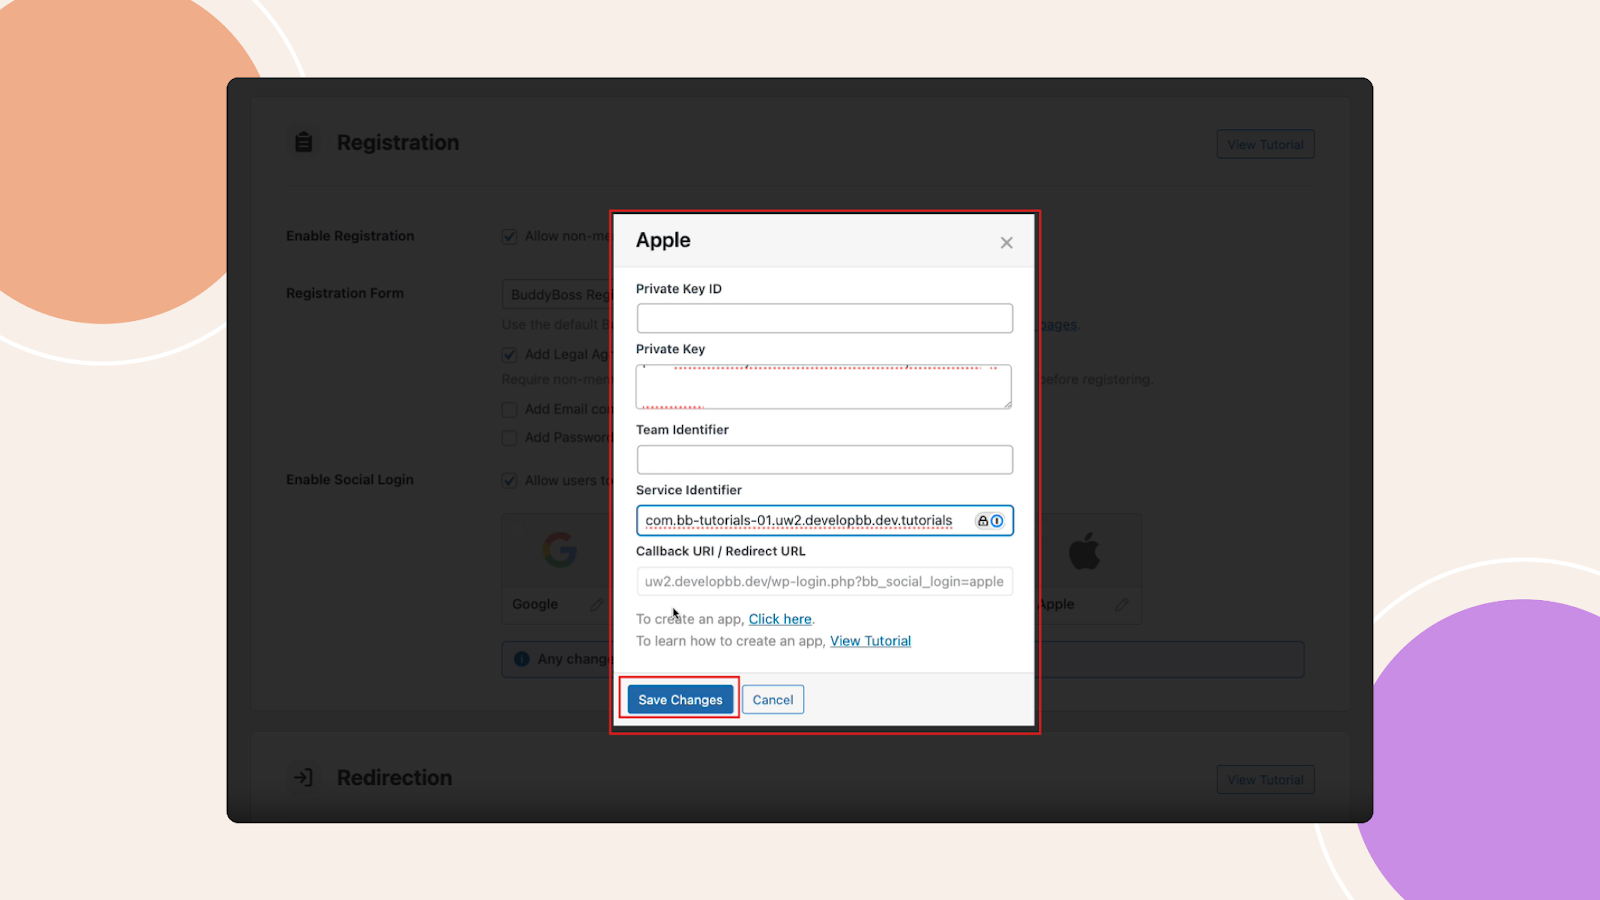Toggle the Add Legal Agreement checkbox
Screen dimensions: 1600x900
(x=509, y=354)
